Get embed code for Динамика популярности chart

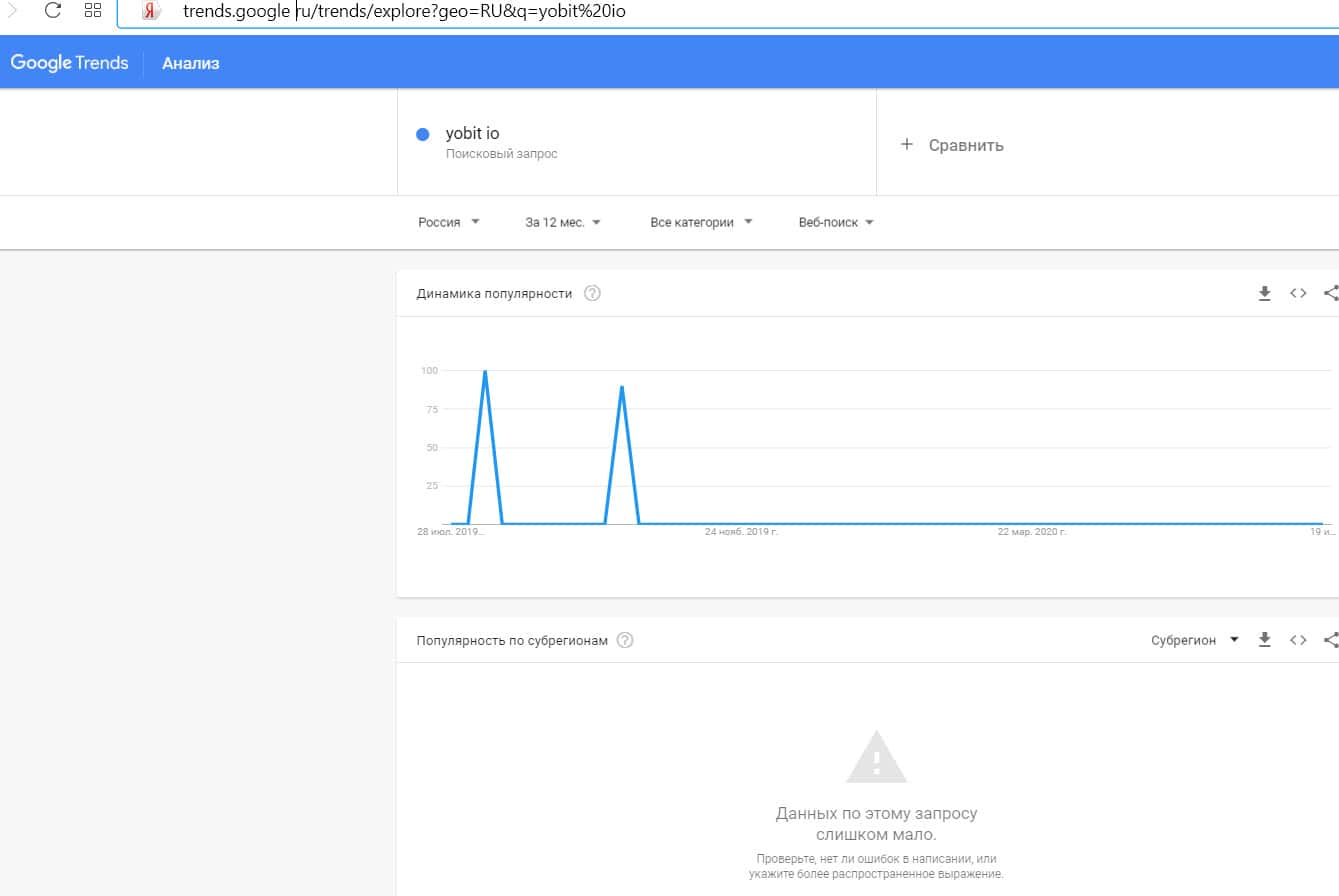click(1298, 293)
